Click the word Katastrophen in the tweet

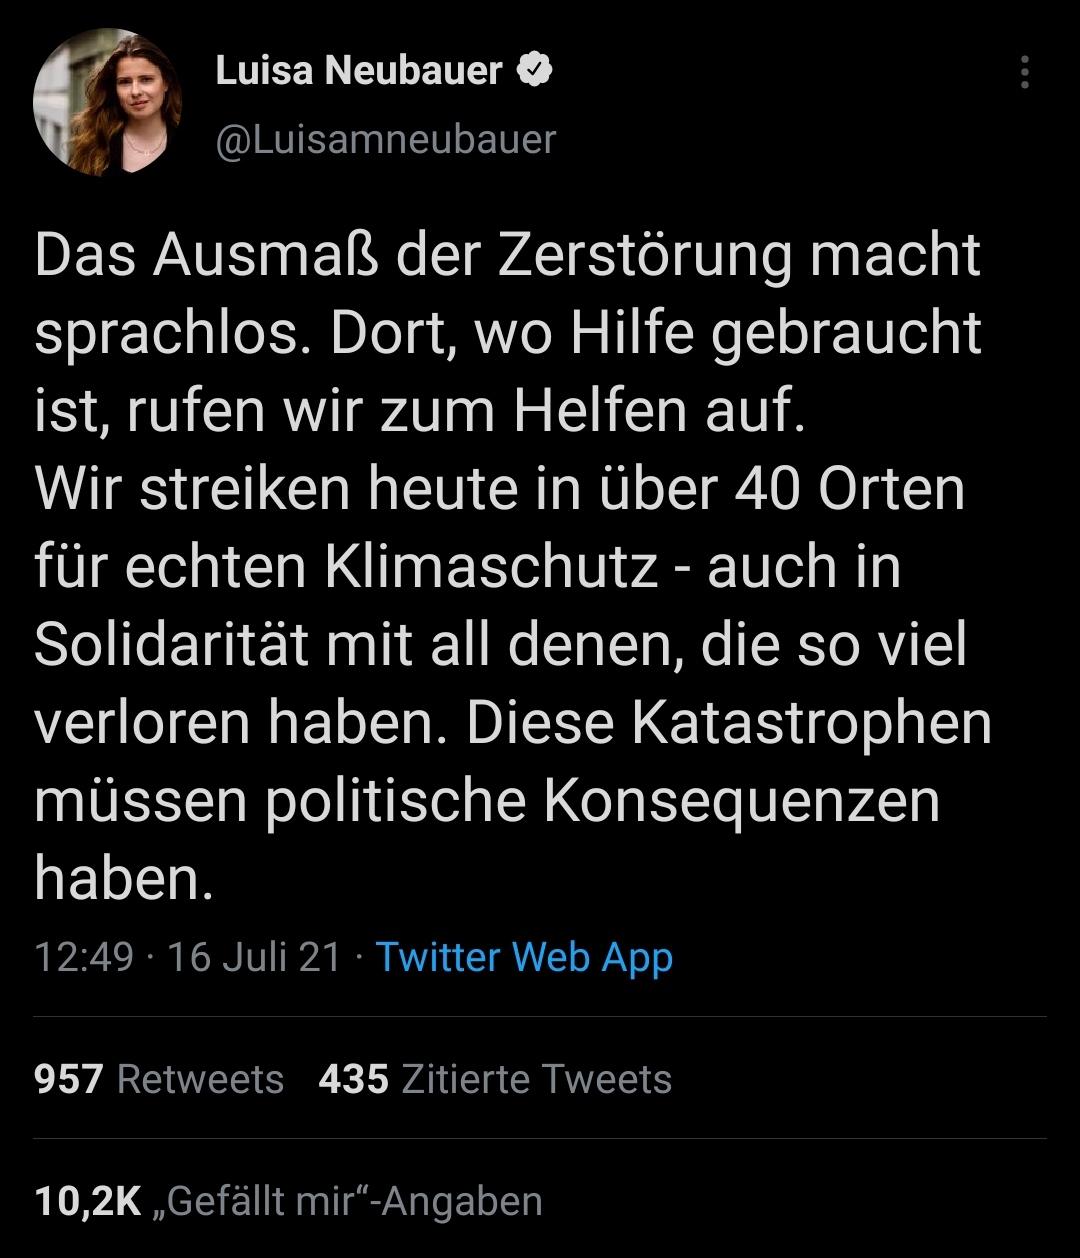(x=811, y=723)
